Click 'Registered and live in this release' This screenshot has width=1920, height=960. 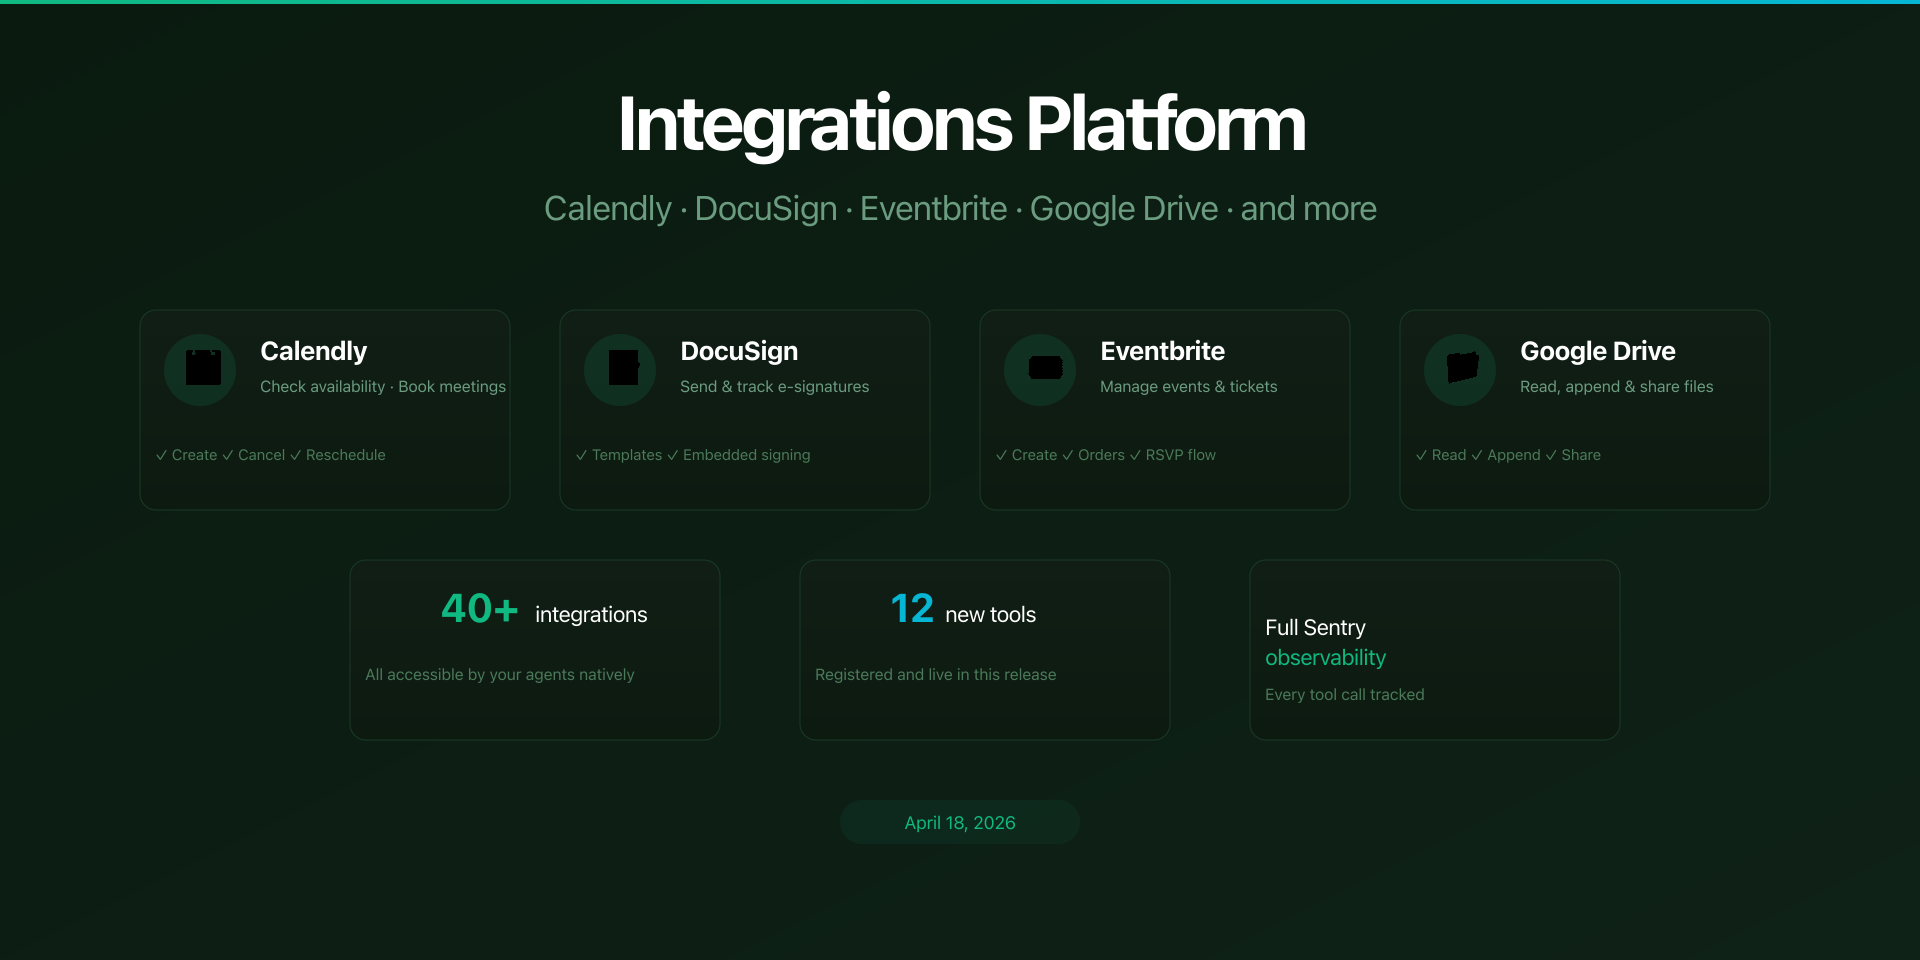935,675
